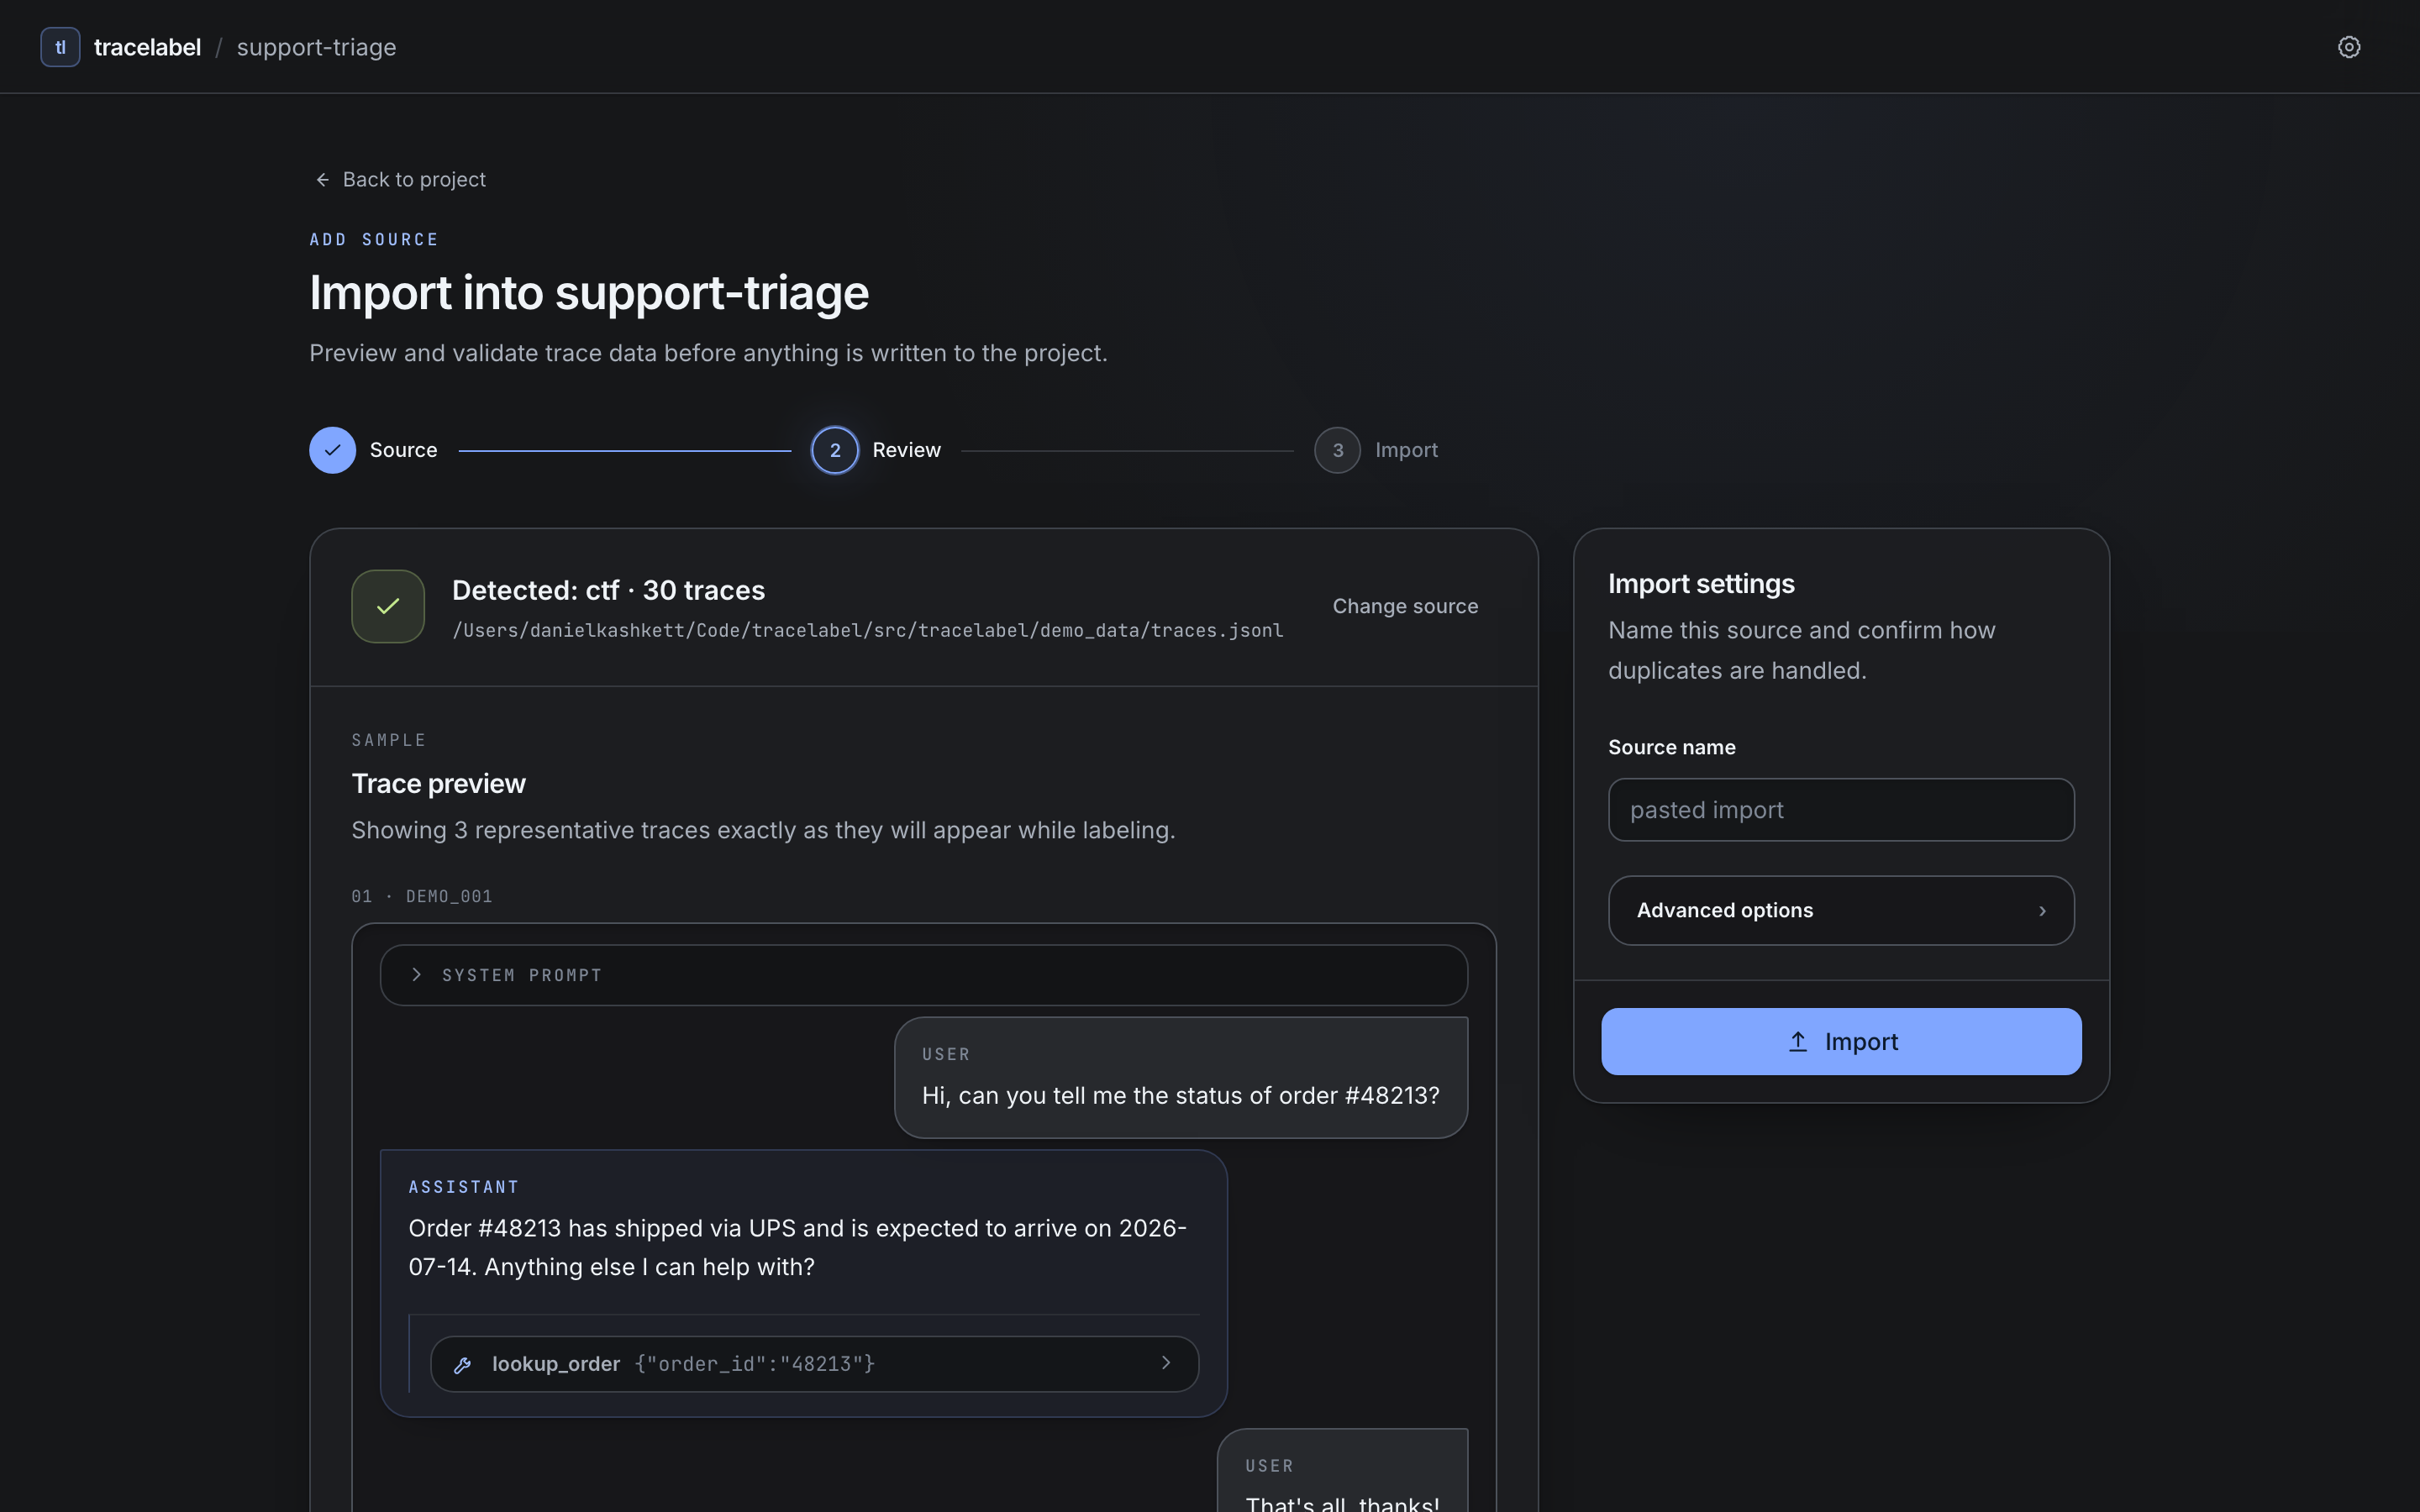Viewport: 2420px width, 1512px height.
Task: Go to the Import step label
Action: tap(1406, 450)
